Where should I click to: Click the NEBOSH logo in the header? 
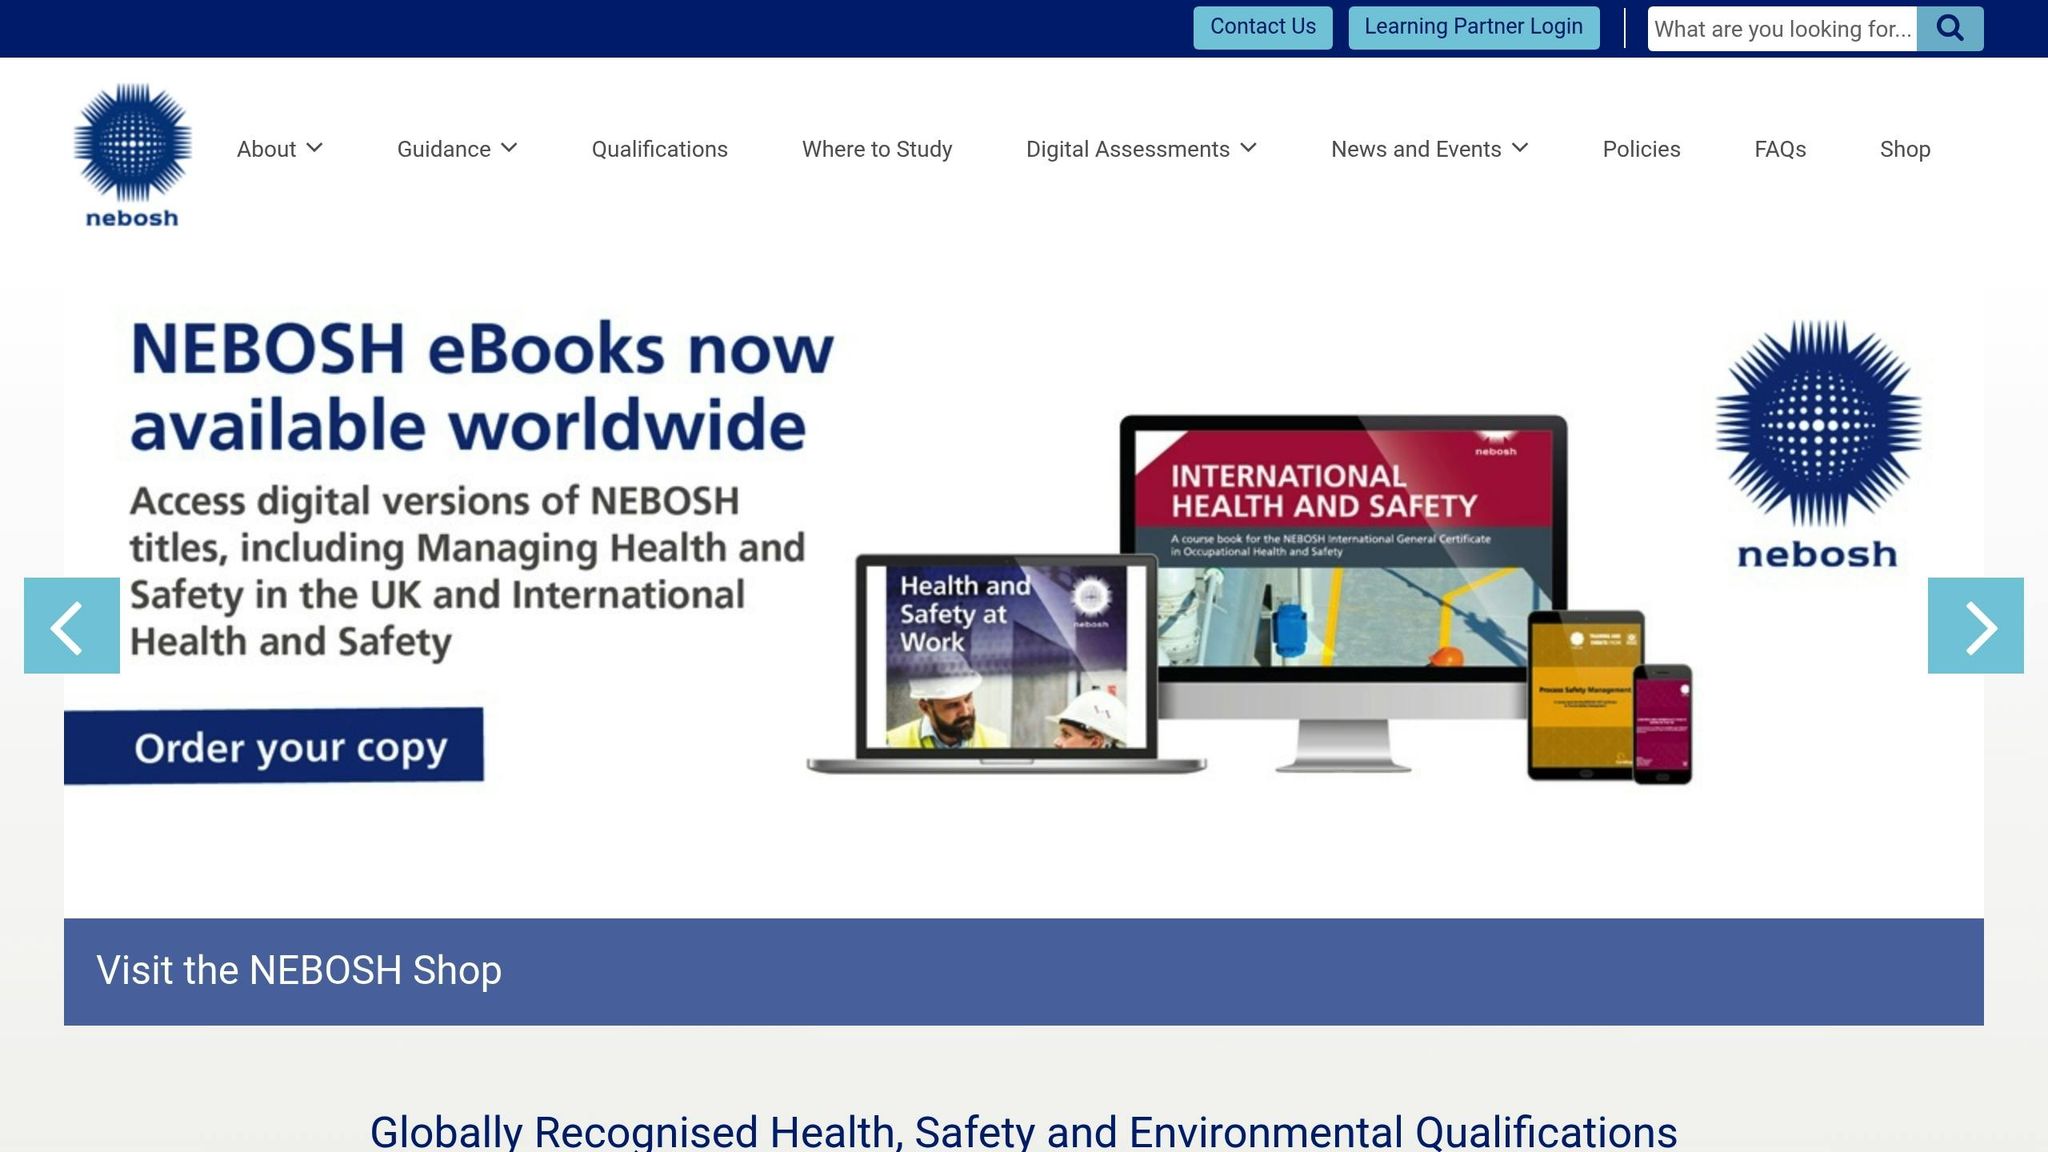pyautogui.click(x=132, y=155)
